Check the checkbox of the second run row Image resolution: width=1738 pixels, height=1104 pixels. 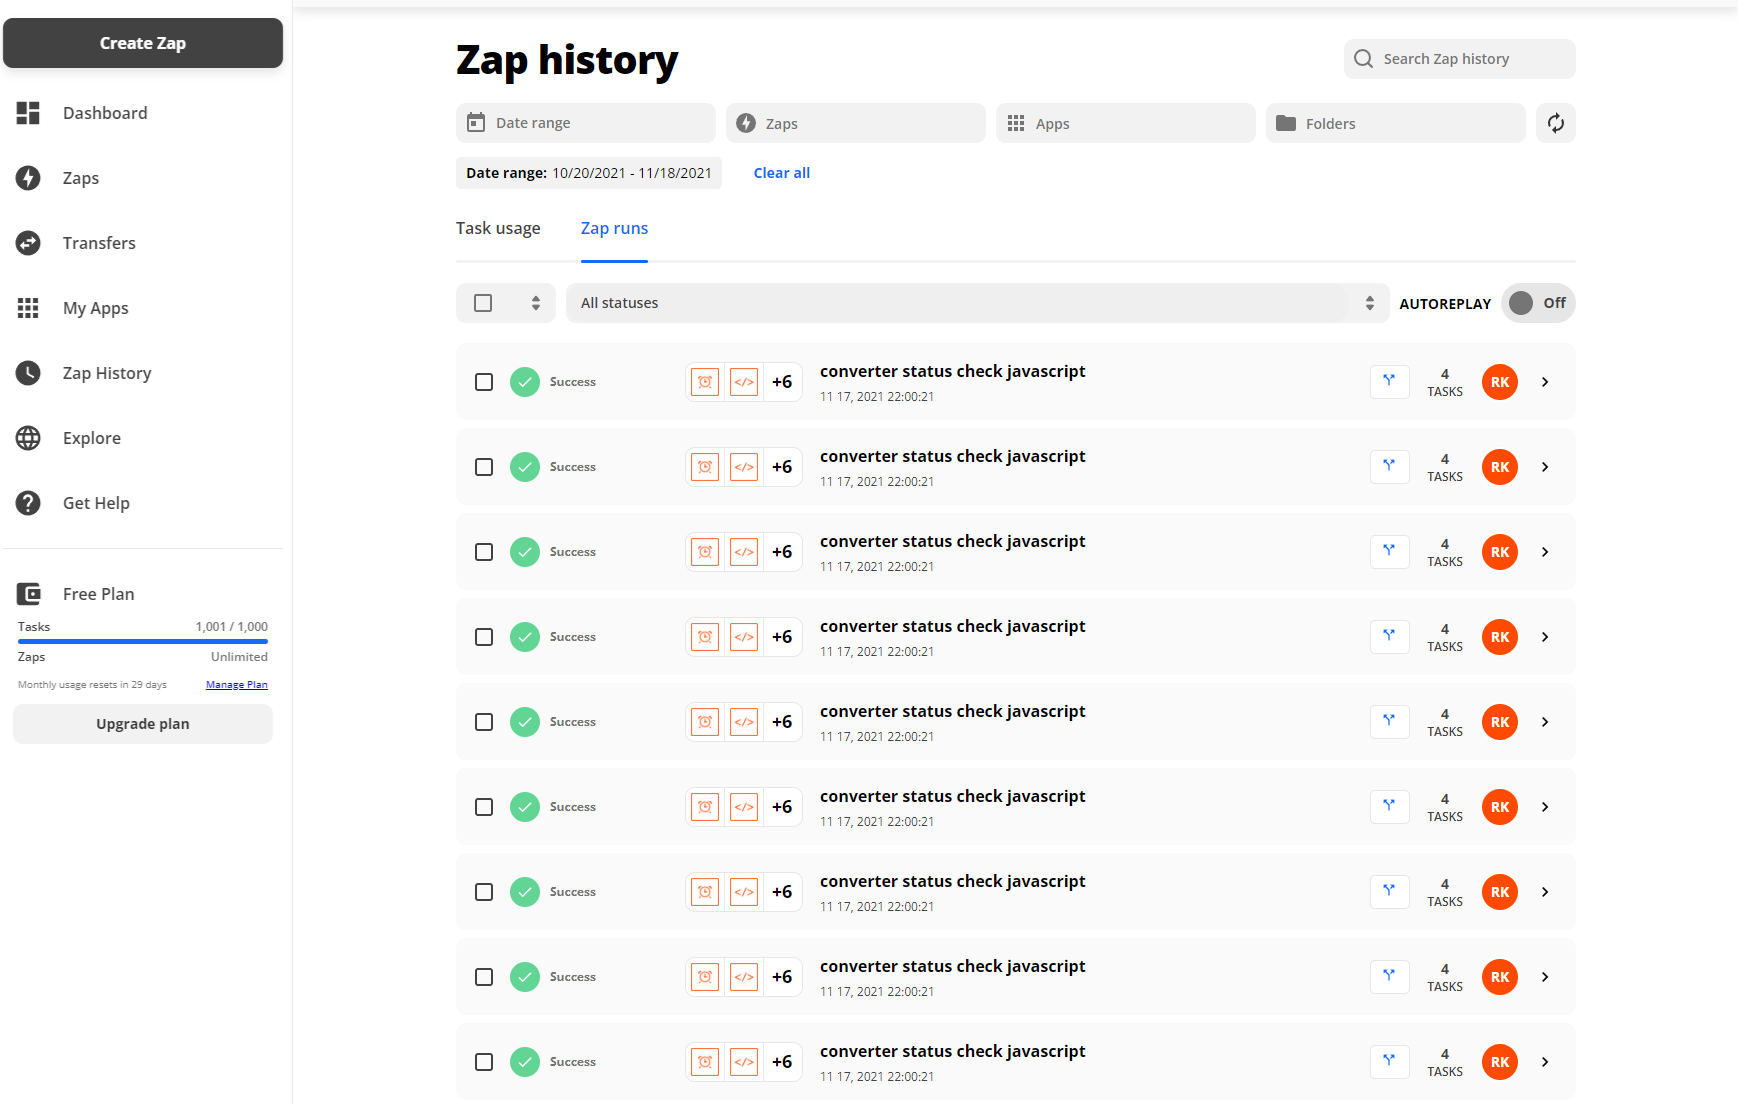(484, 467)
